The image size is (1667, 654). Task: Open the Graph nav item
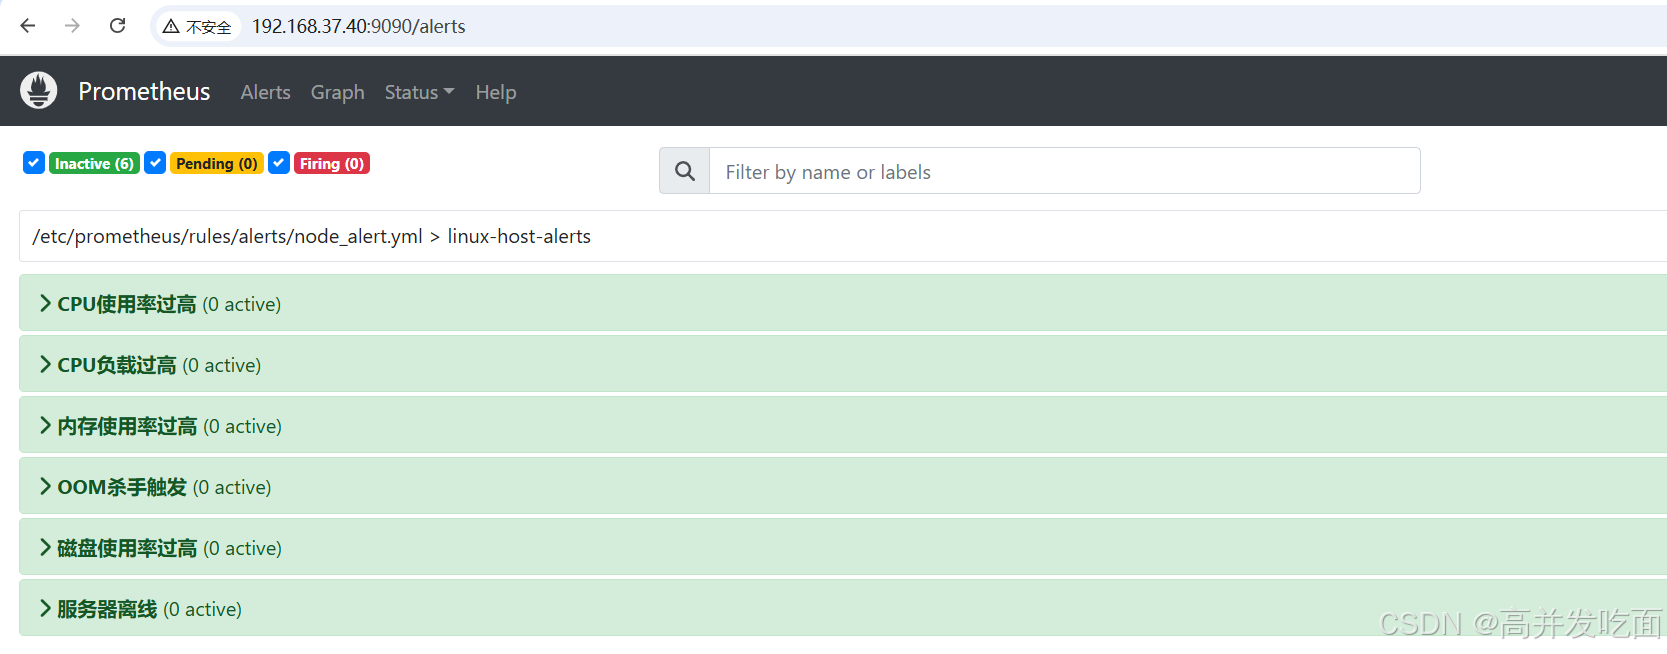point(338,92)
